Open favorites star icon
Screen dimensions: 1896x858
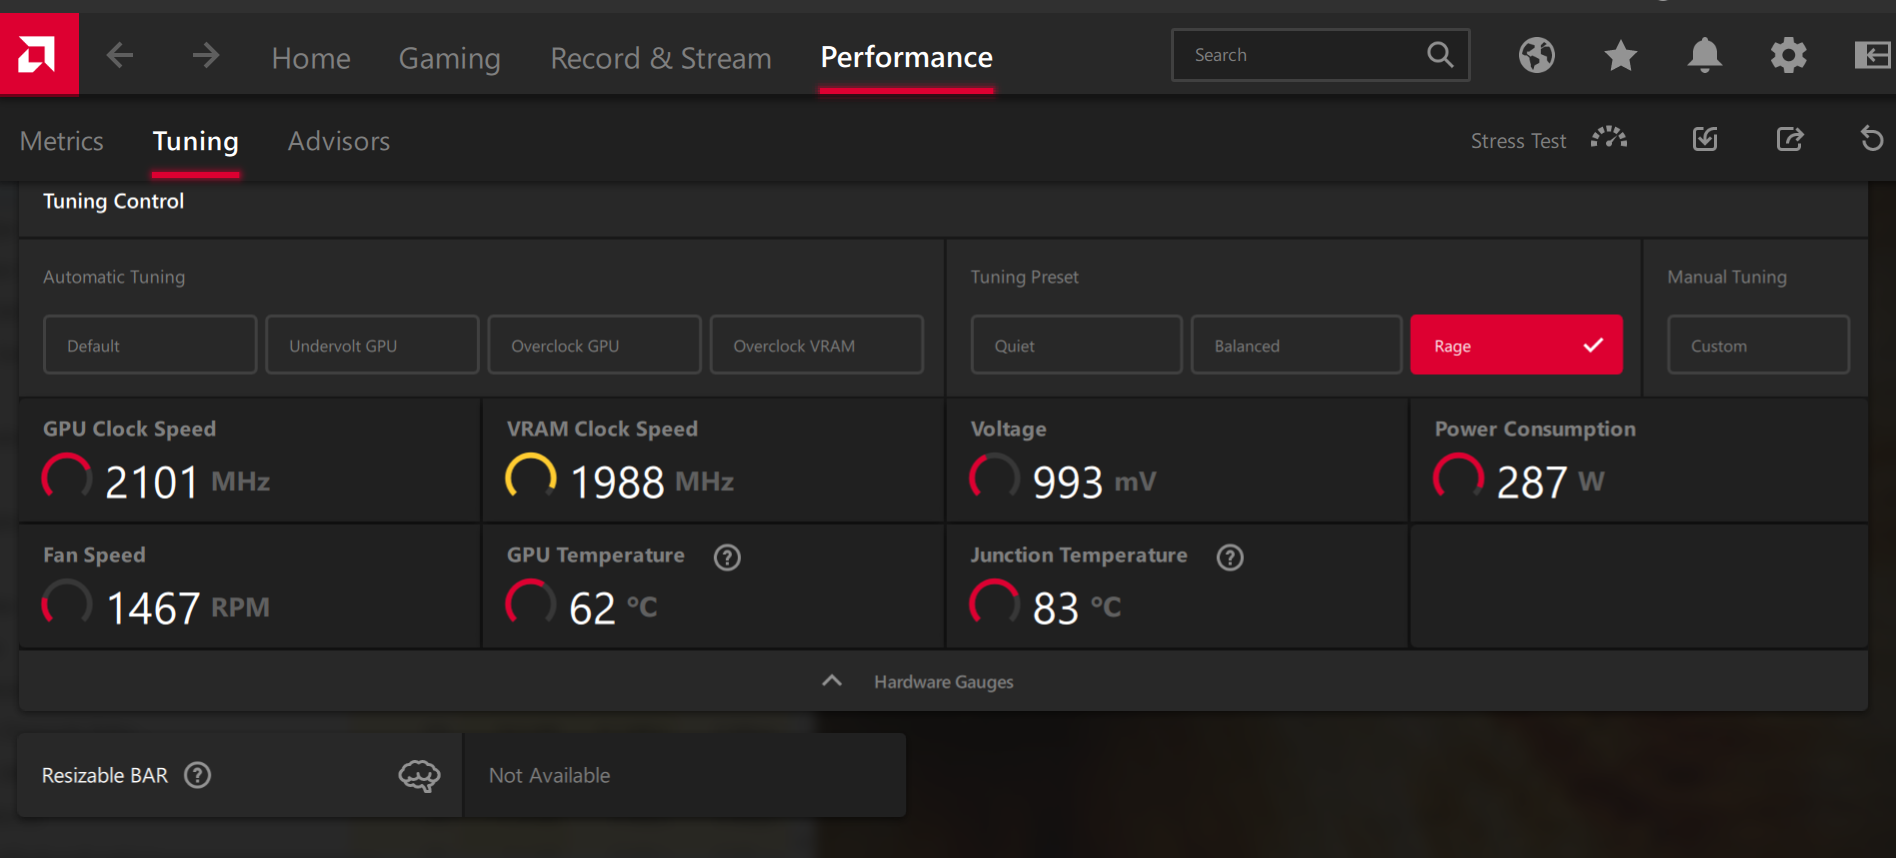coord(1620,55)
